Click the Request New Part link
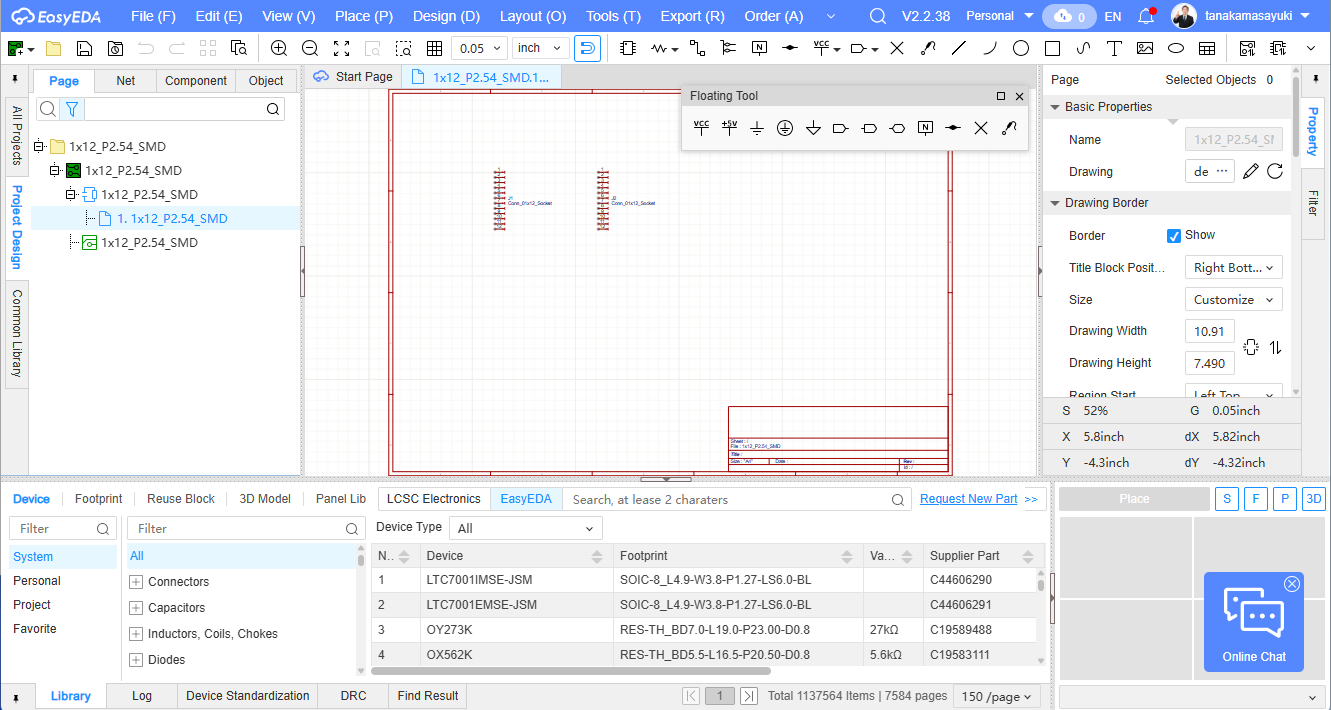 (x=968, y=498)
